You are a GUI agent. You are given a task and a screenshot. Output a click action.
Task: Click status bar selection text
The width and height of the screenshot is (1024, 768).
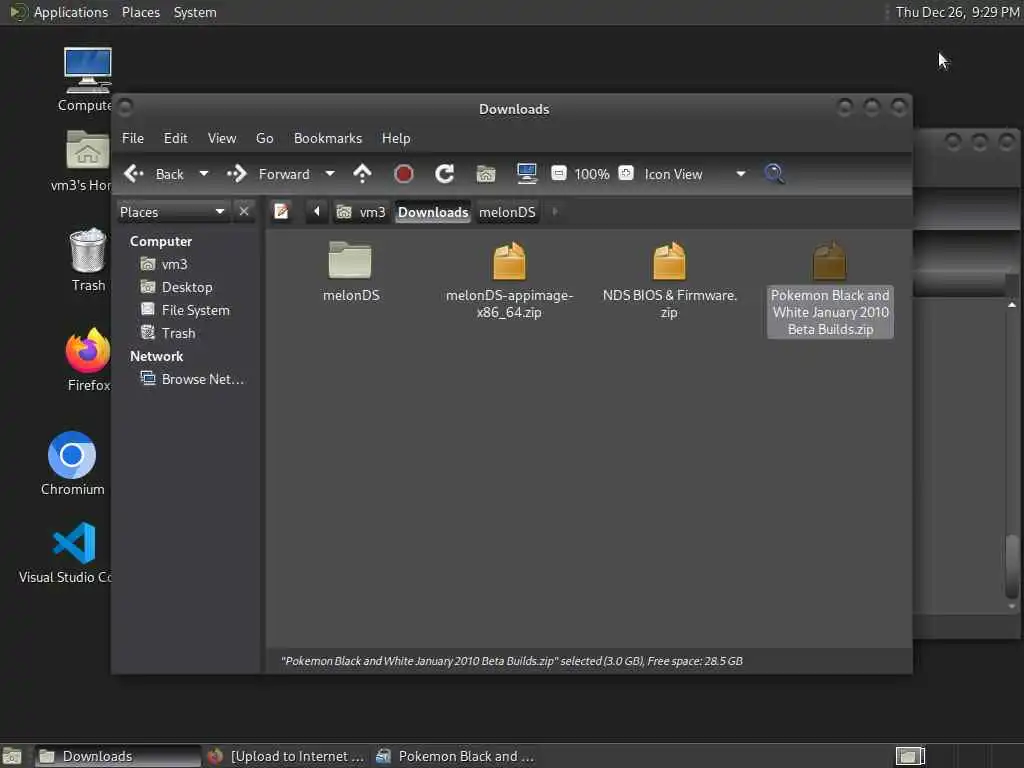(511, 661)
